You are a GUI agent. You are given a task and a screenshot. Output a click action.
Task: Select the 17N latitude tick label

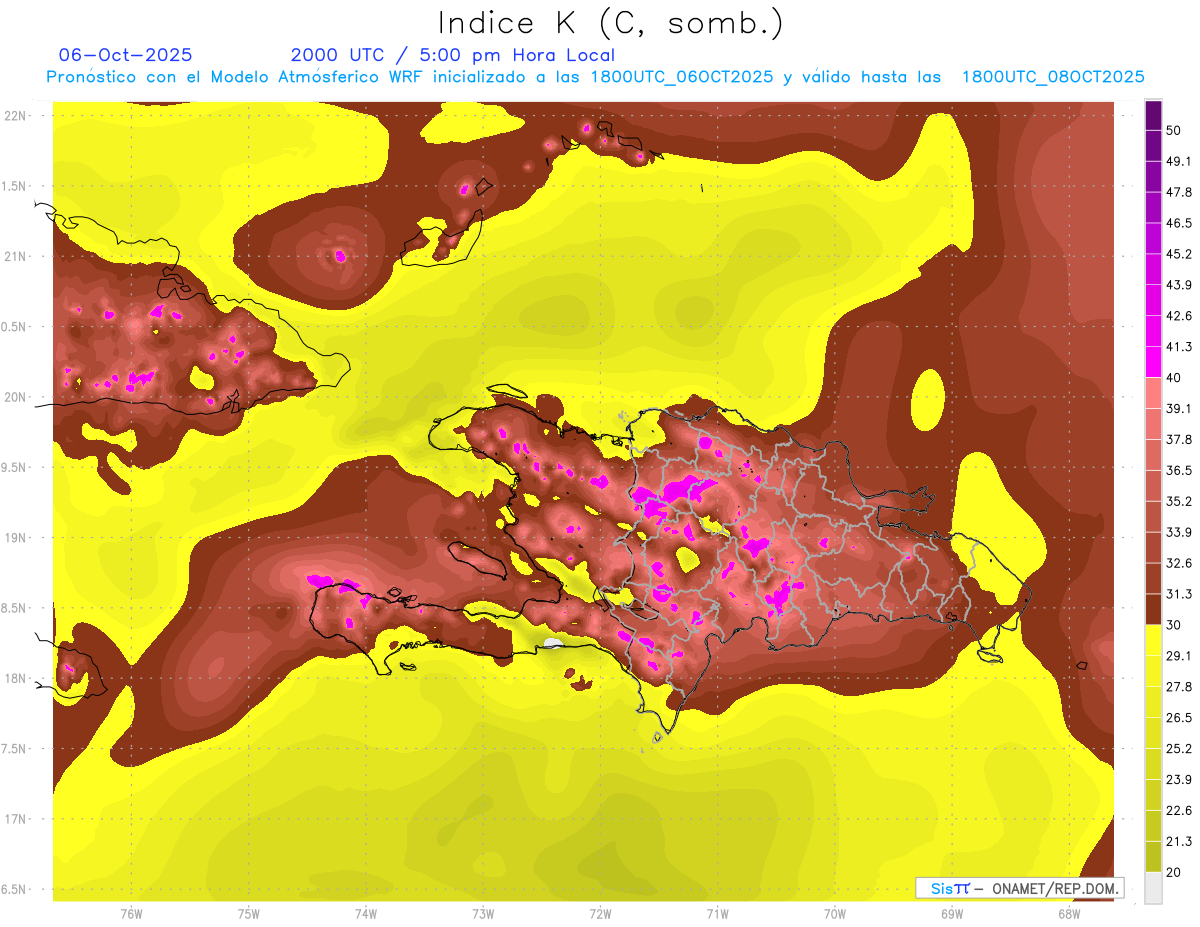coord(16,819)
